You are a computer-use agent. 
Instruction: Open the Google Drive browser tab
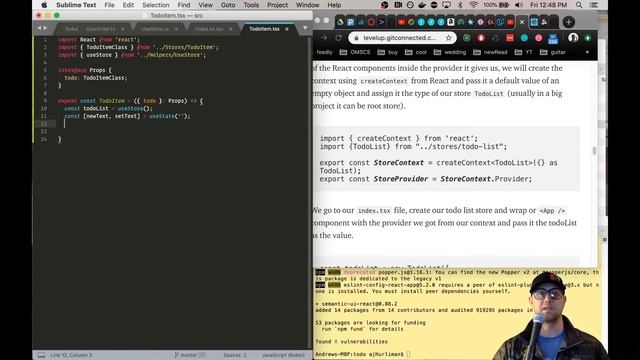click(x=340, y=22)
